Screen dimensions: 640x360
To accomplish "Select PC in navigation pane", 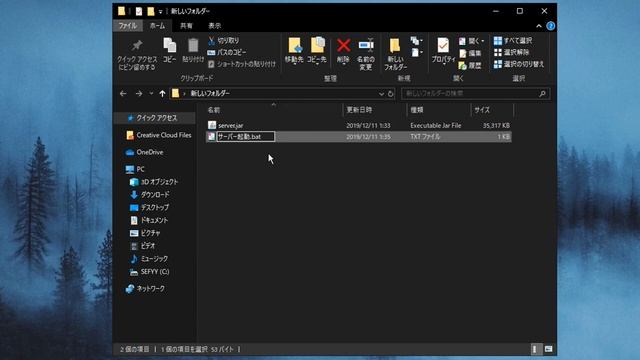I will pos(135,169).
